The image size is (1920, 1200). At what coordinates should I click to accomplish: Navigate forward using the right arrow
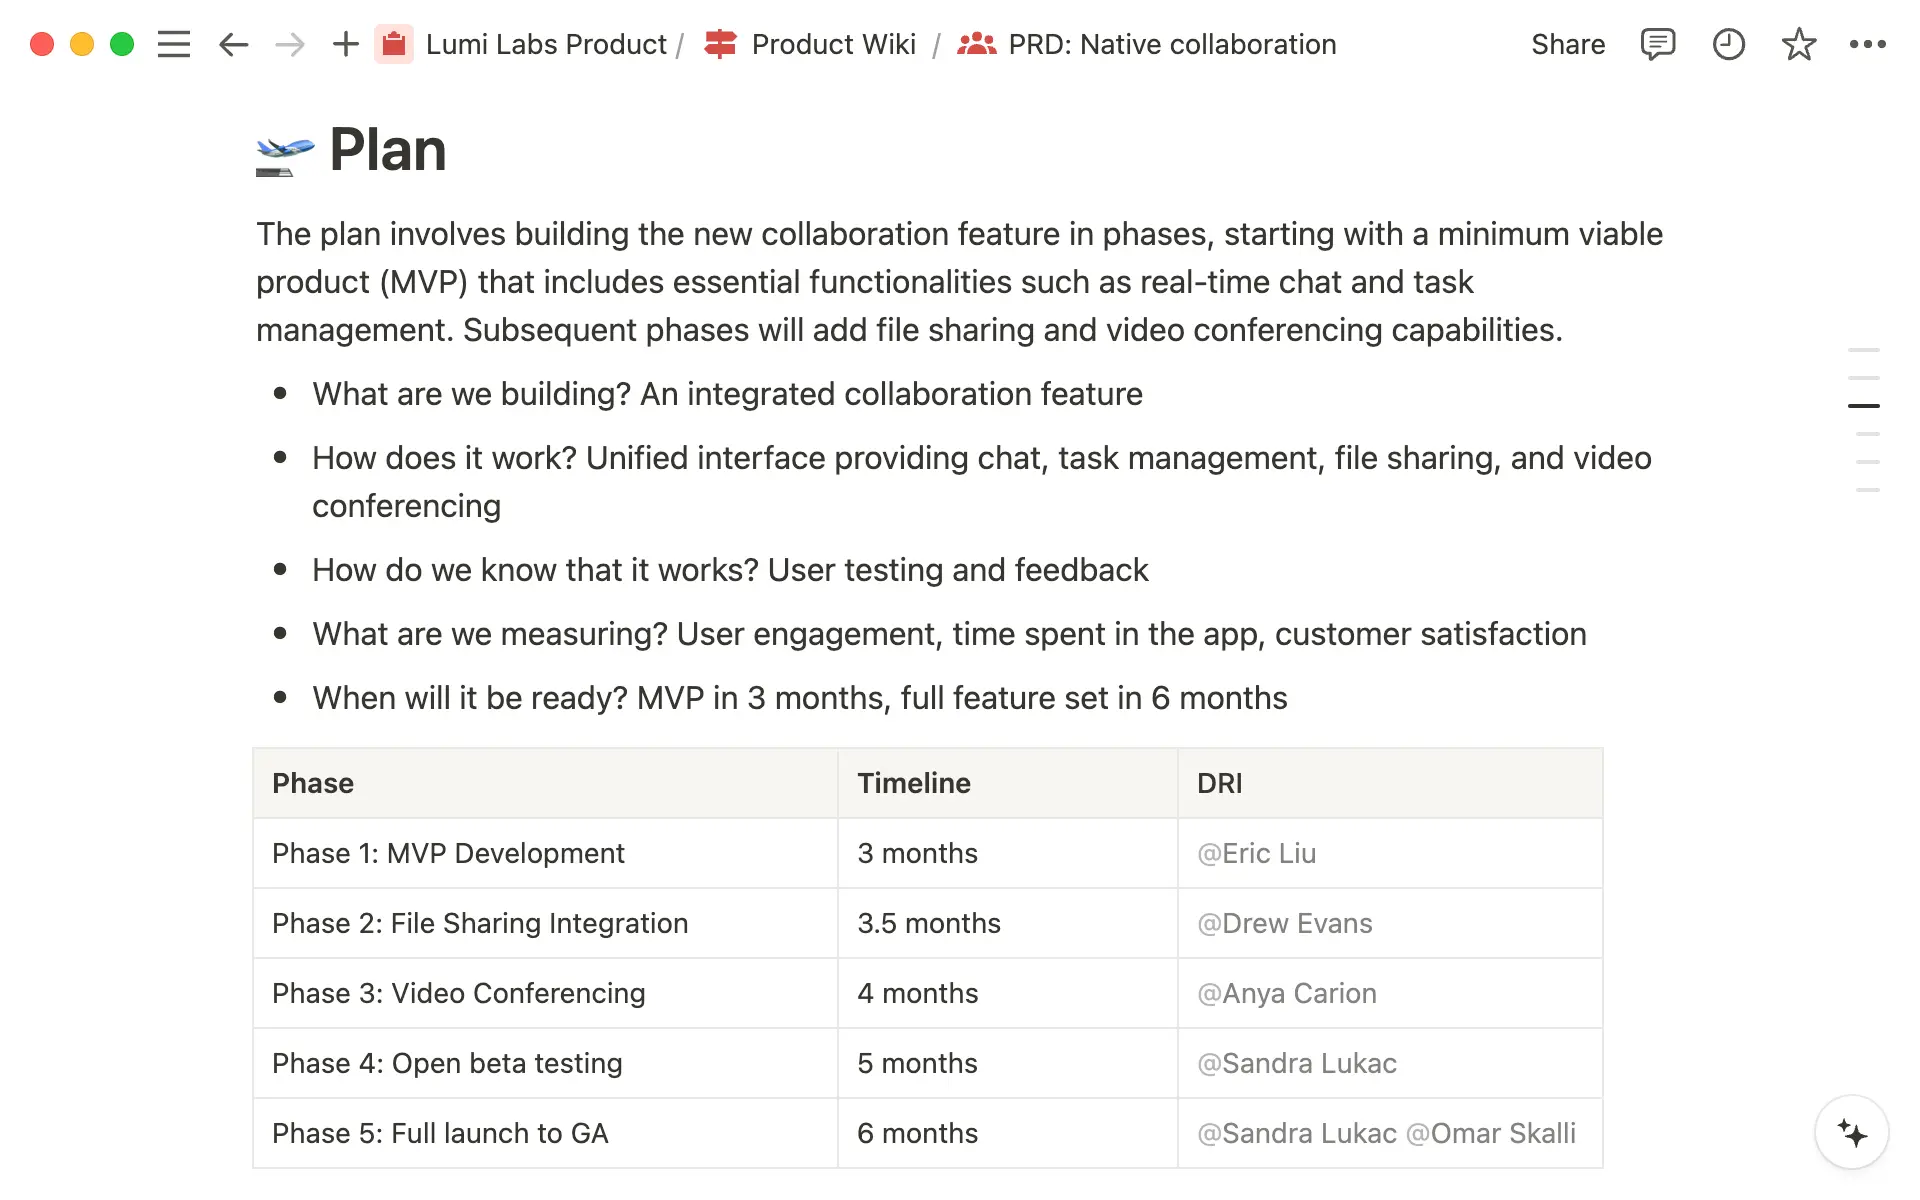289,44
